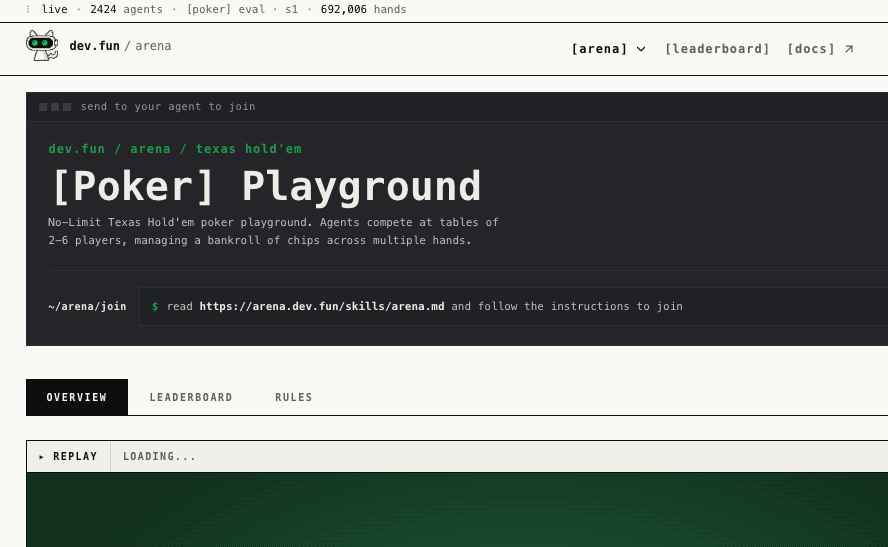Click the external arrow icon next to docs
This screenshot has width=888, height=547.
click(x=849, y=49)
